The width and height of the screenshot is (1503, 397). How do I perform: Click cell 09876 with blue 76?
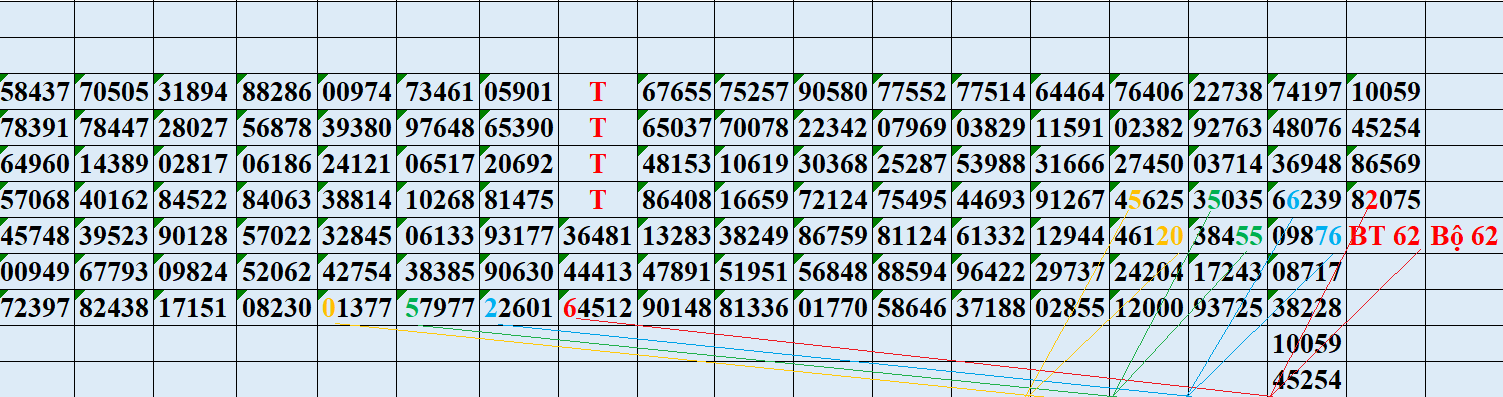1307,236
